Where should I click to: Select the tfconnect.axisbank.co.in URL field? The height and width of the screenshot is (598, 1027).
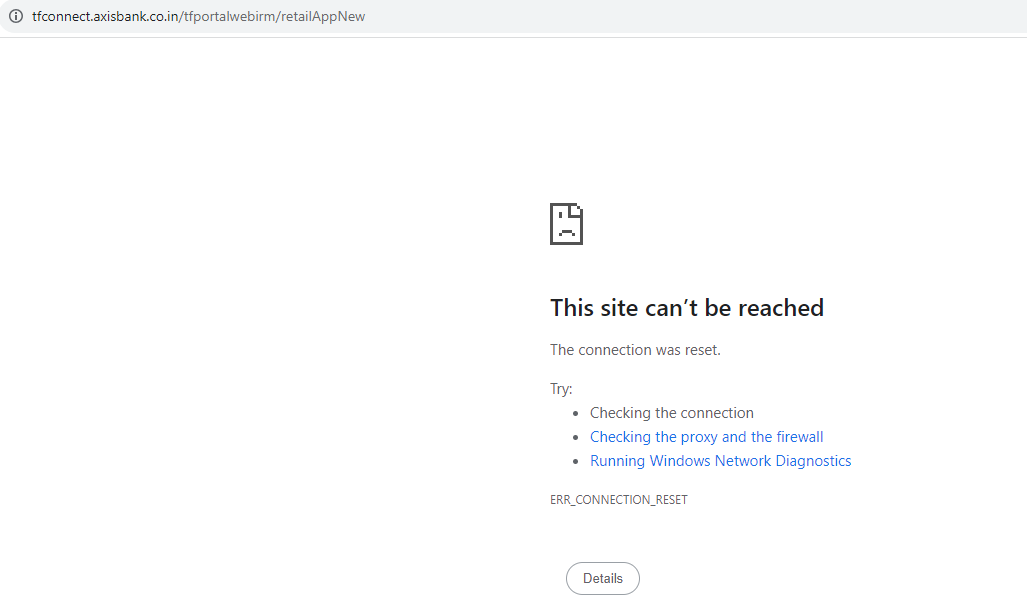point(198,16)
